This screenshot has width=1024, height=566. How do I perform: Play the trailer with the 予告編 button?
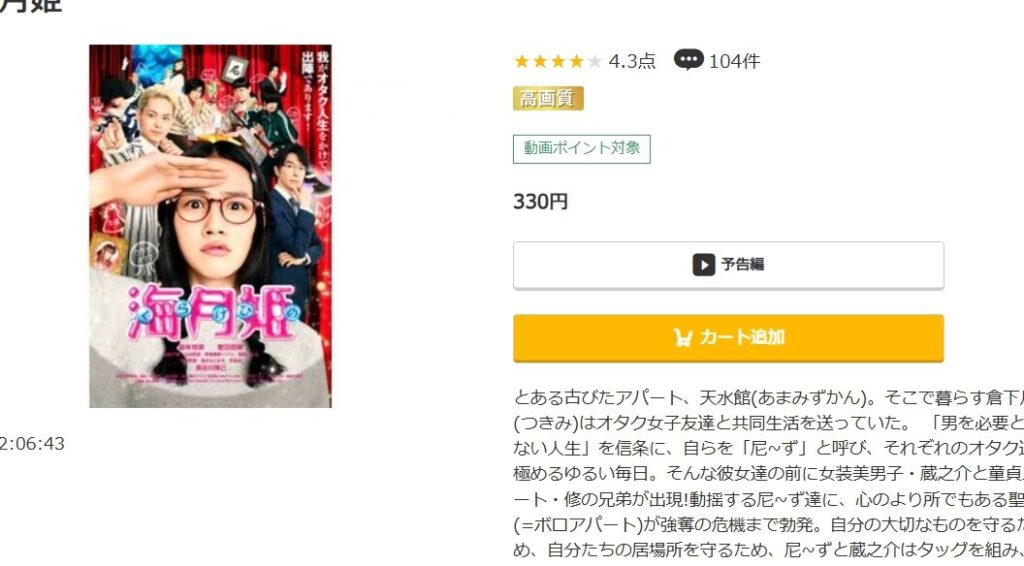(728, 265)
